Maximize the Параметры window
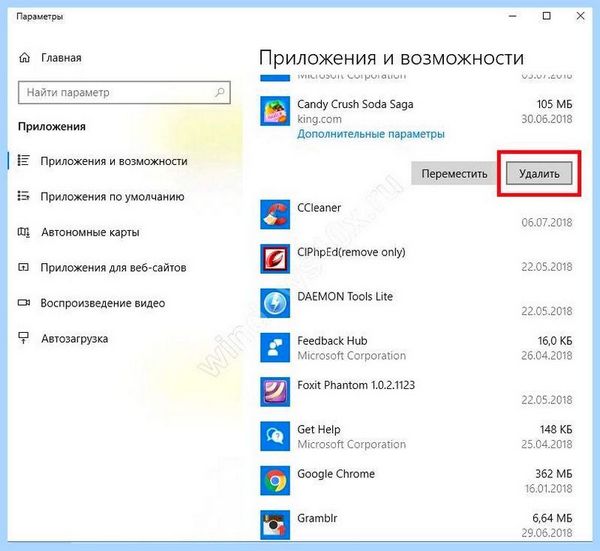Image resolution: width=600 pixels, height=551 pixels. (x=547, y=16)
